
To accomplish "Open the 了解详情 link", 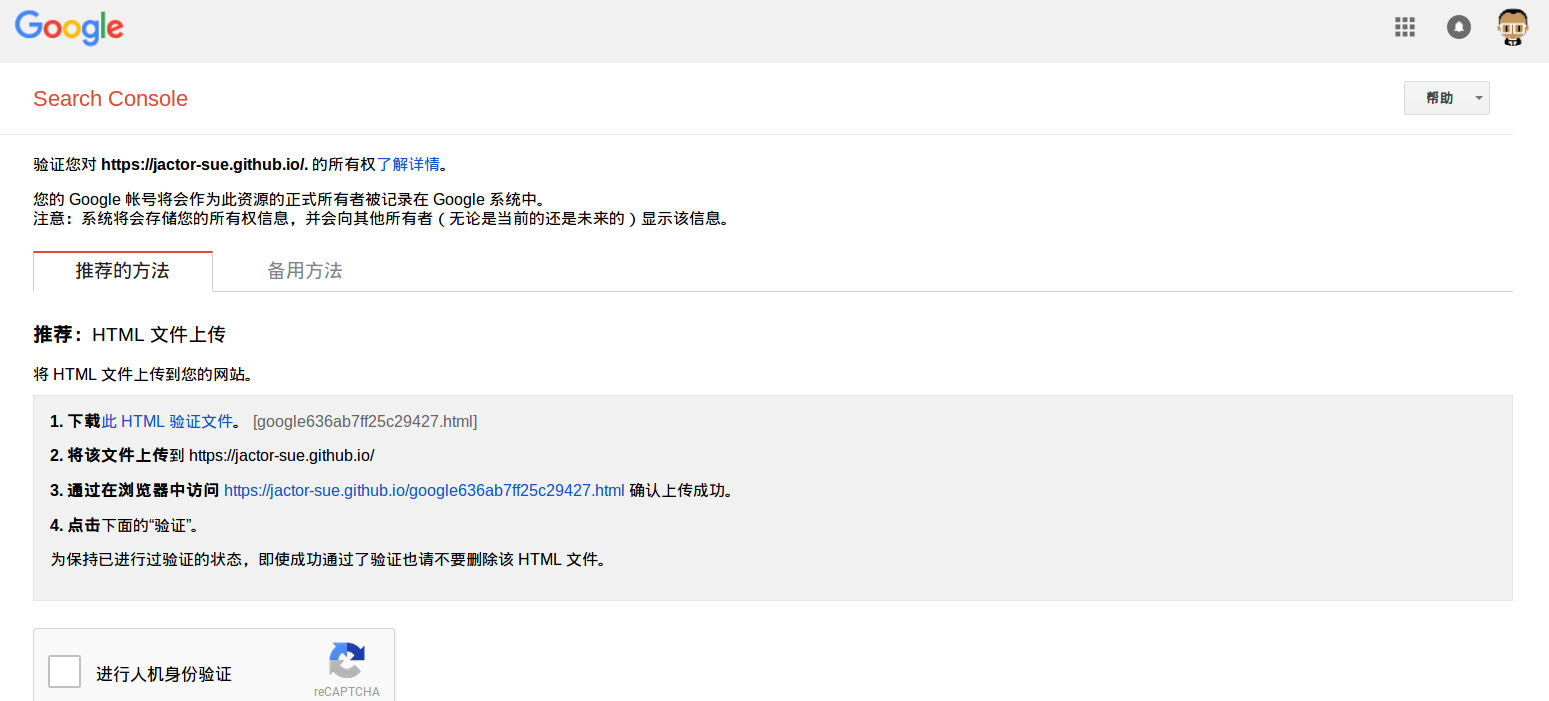I will click(x=408, y=164).
